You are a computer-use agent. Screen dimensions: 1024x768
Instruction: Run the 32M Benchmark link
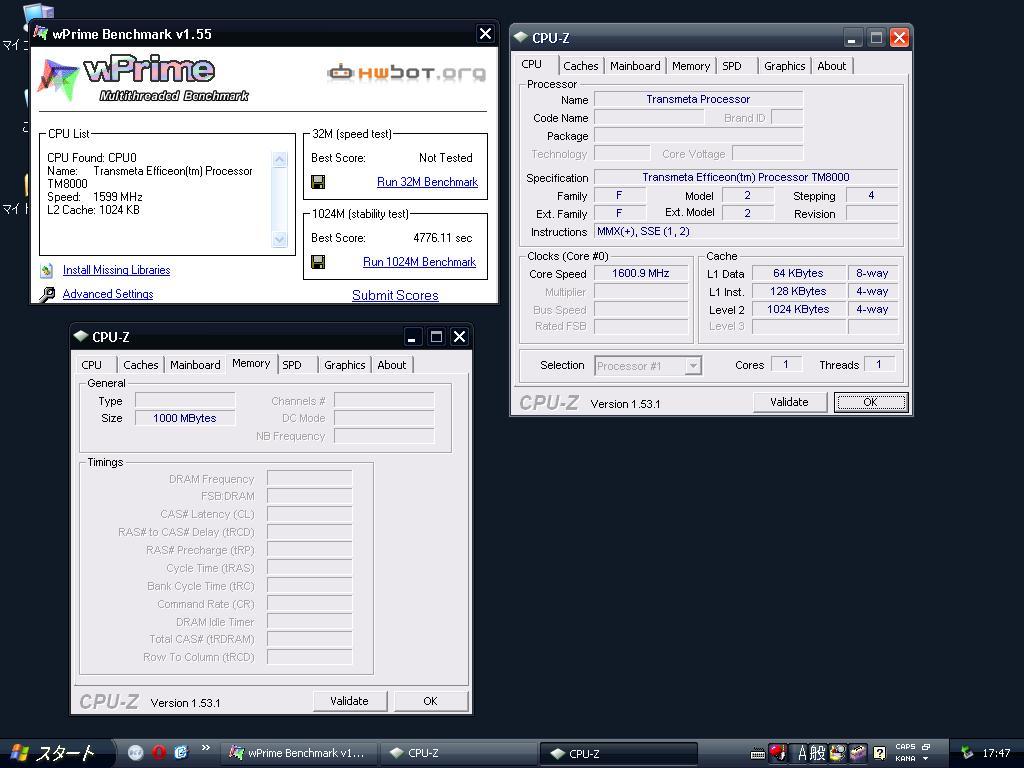[x=427, y=182]
